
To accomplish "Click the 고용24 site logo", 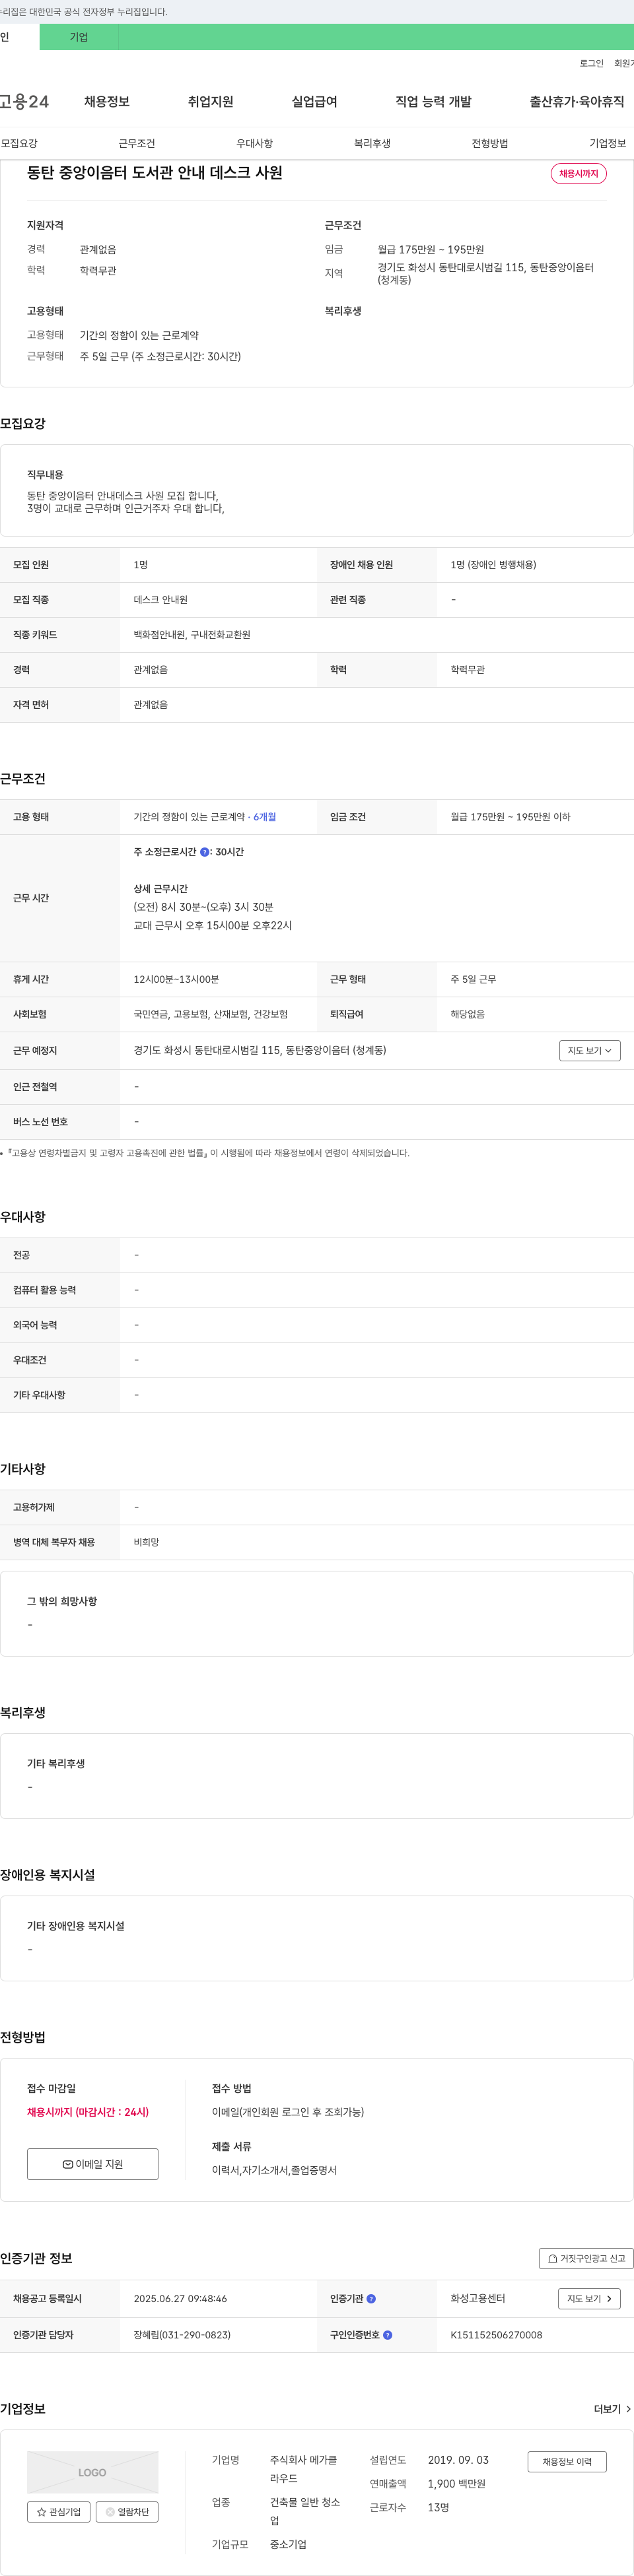I will (24, 101).
